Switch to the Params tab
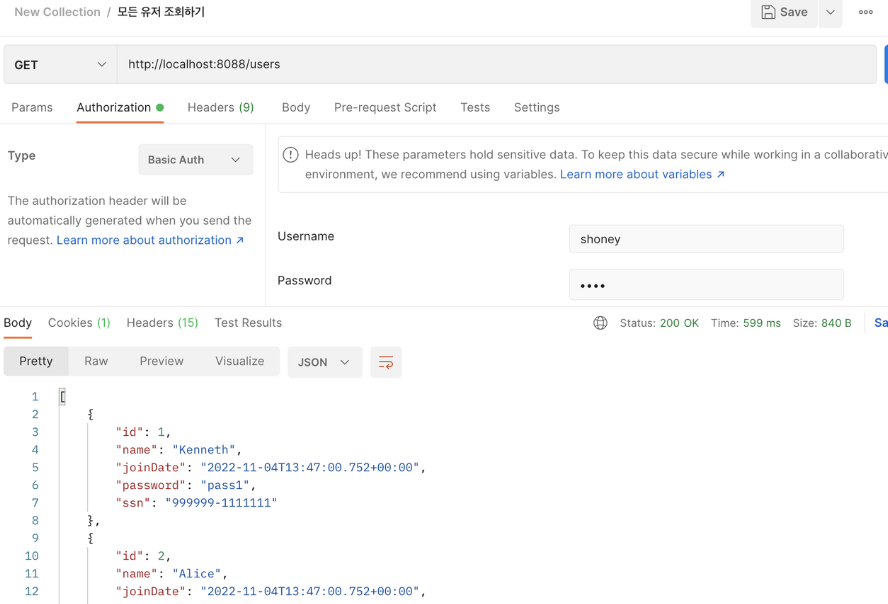 (32, 108)
